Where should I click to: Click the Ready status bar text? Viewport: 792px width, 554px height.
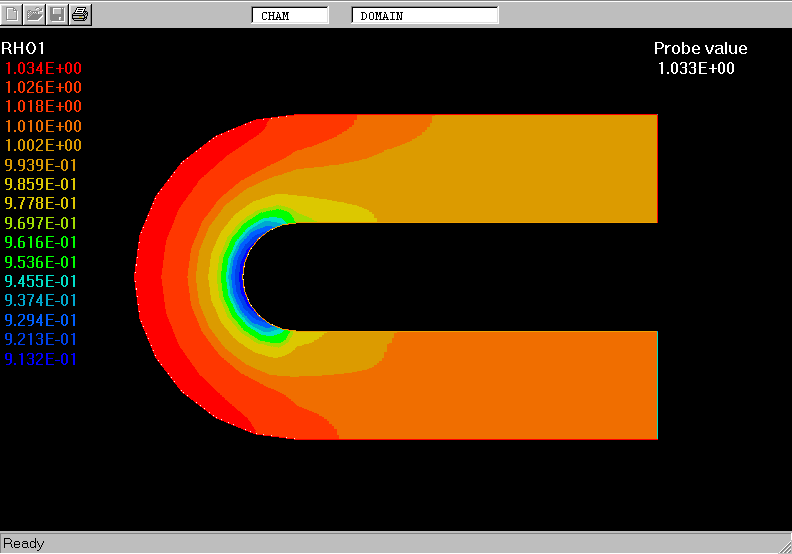[x=24, y=543]
